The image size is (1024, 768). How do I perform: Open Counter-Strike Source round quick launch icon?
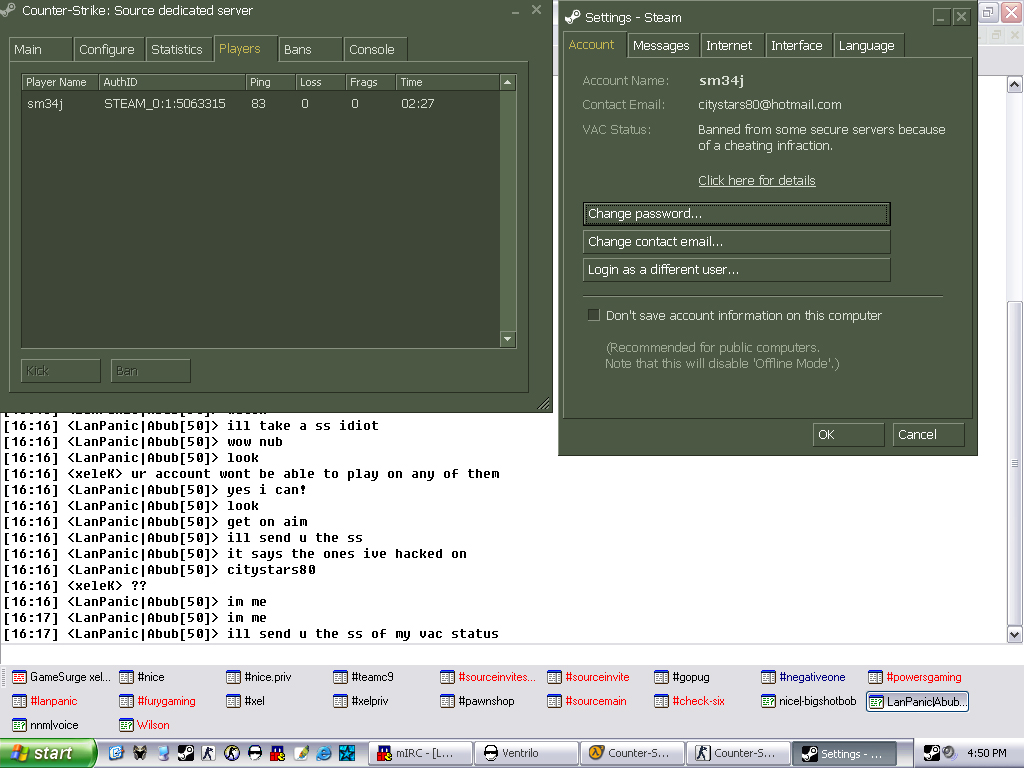232,753
